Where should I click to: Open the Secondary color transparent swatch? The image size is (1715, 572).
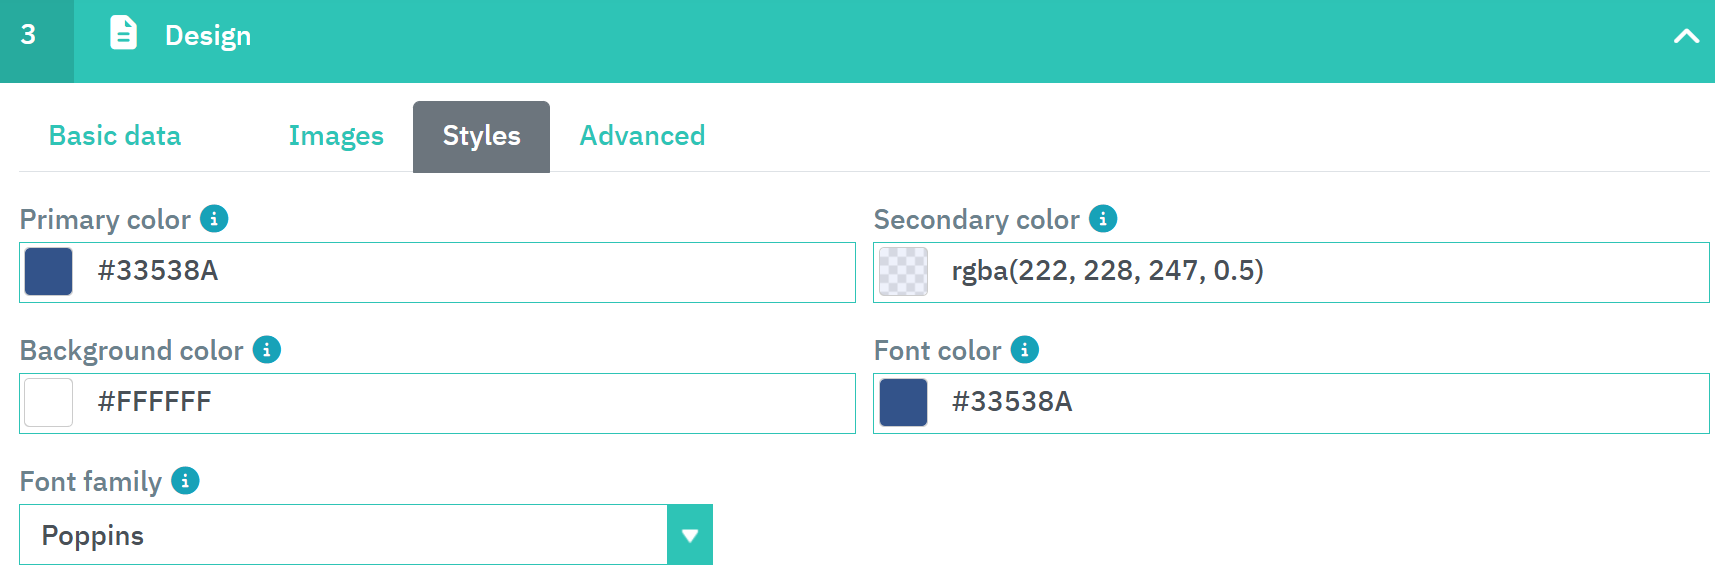tap(903, 271)
